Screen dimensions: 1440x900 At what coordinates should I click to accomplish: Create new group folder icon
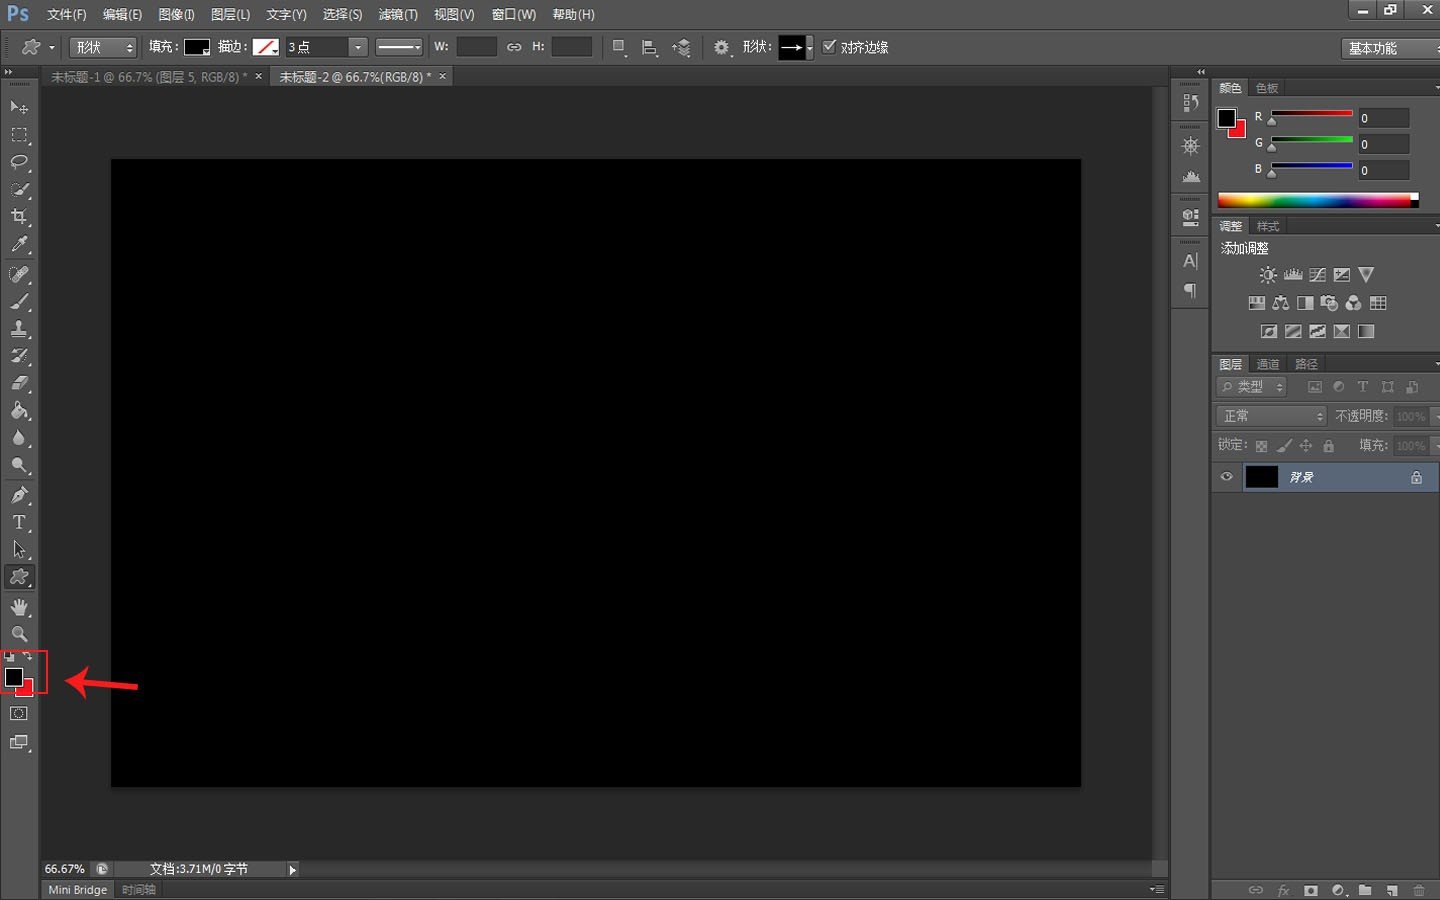coord(1365,890)
